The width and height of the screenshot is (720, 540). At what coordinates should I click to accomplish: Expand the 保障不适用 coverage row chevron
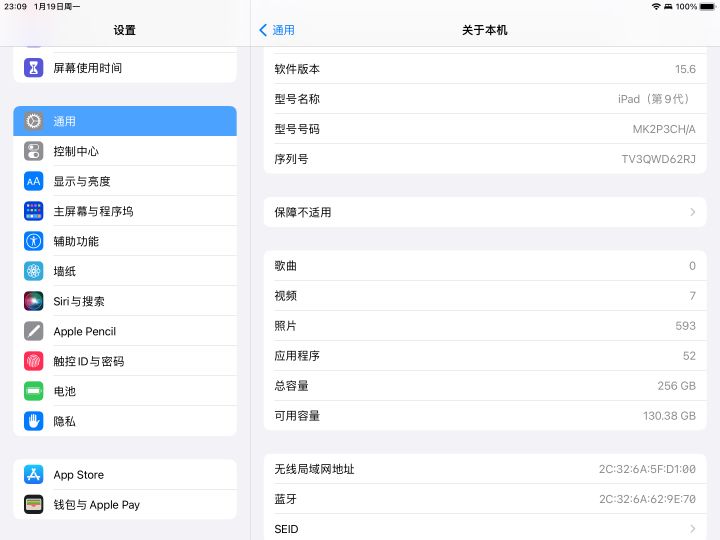point(692,212)
